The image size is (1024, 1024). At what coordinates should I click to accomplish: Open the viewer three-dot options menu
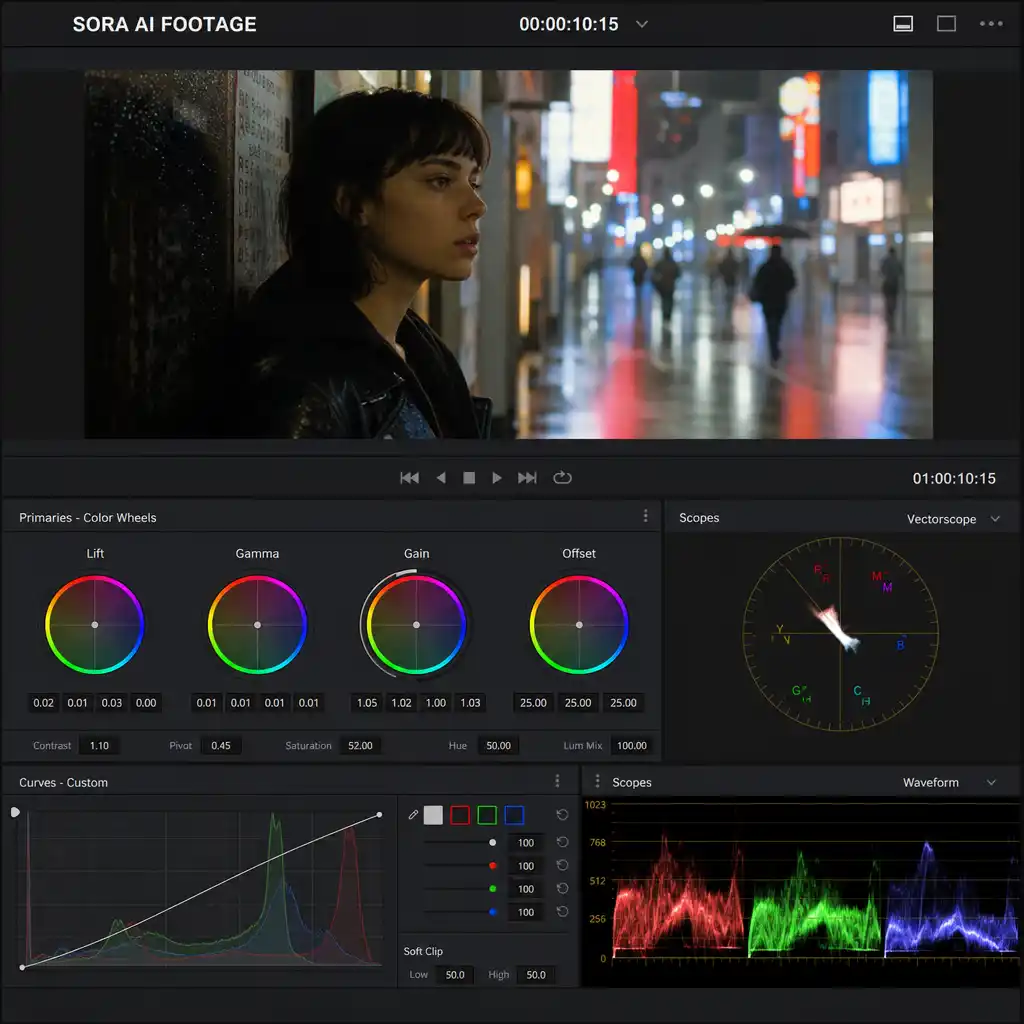coord(991,24)
